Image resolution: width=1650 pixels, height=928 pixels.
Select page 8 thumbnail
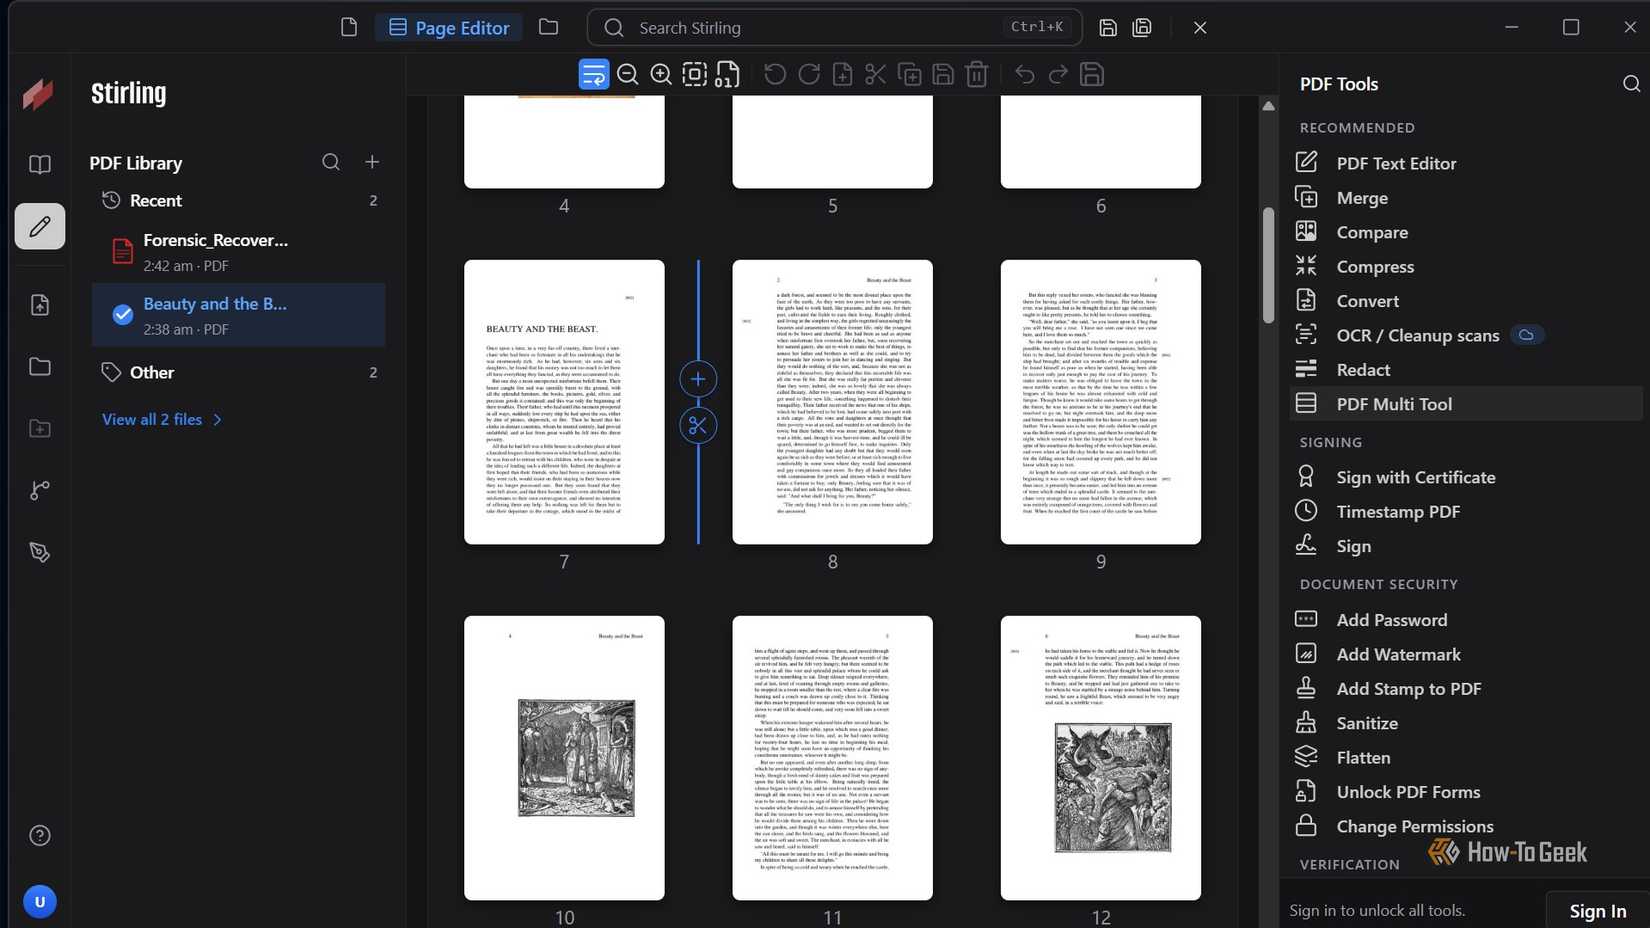pyautogui.click(x=832, y=402)
